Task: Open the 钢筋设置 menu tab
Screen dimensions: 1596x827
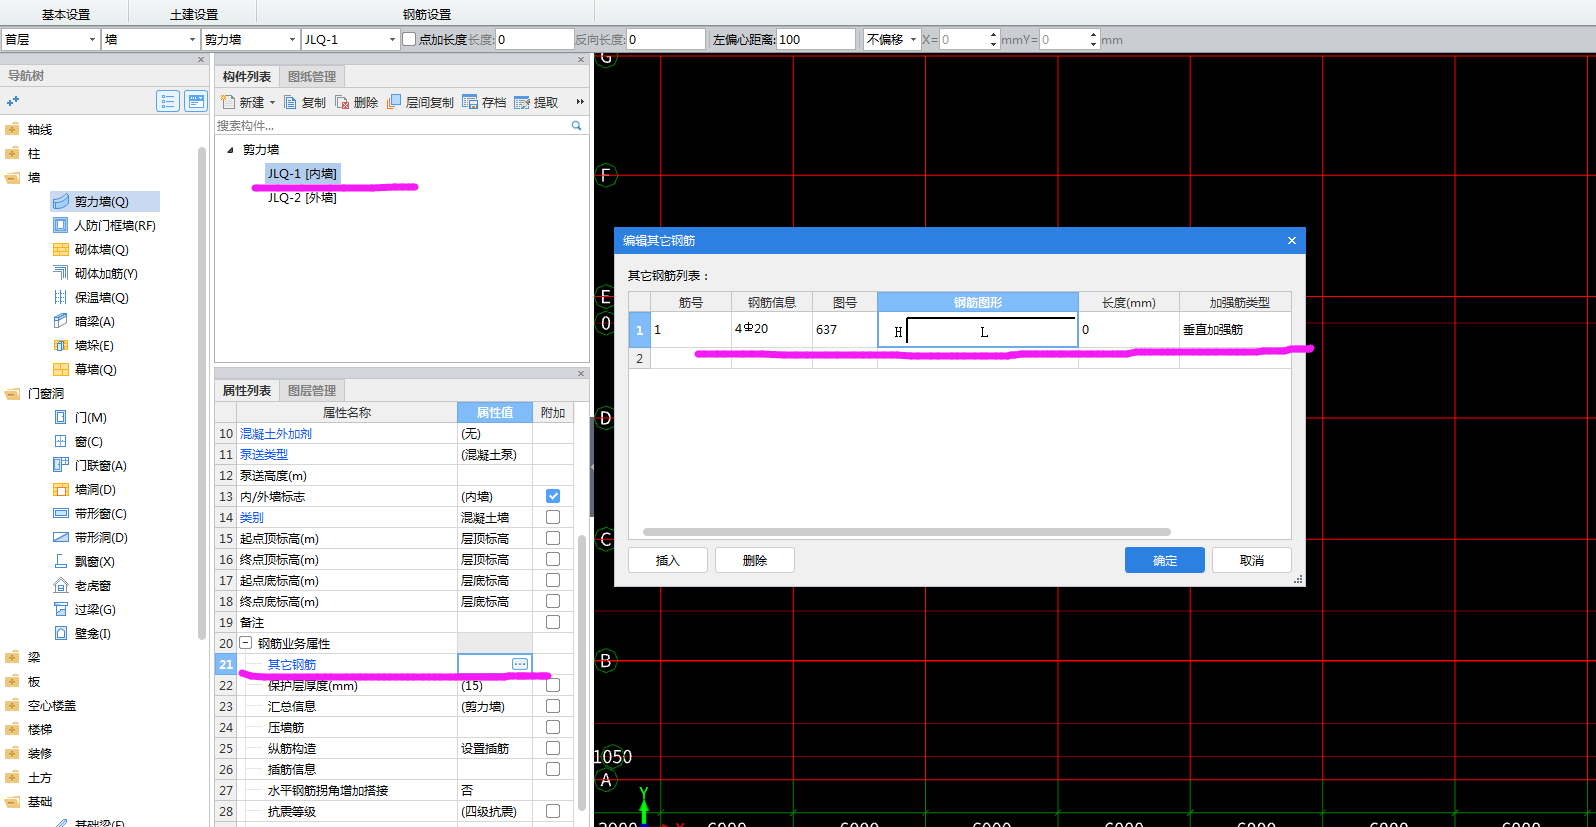Action: pos(427,14)
